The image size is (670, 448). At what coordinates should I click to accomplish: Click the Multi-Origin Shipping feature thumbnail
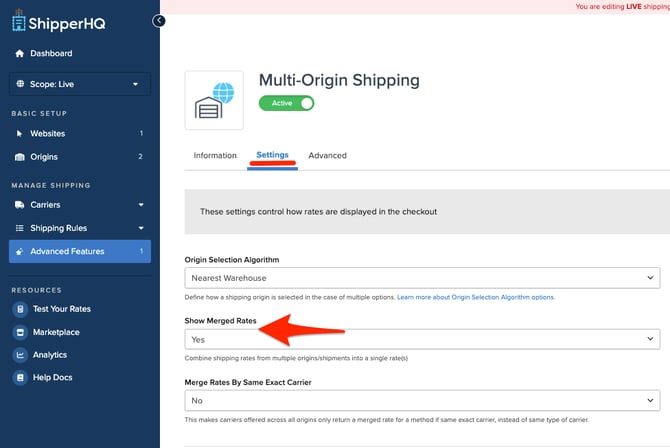pyautogui.click(x=214, y=100)
